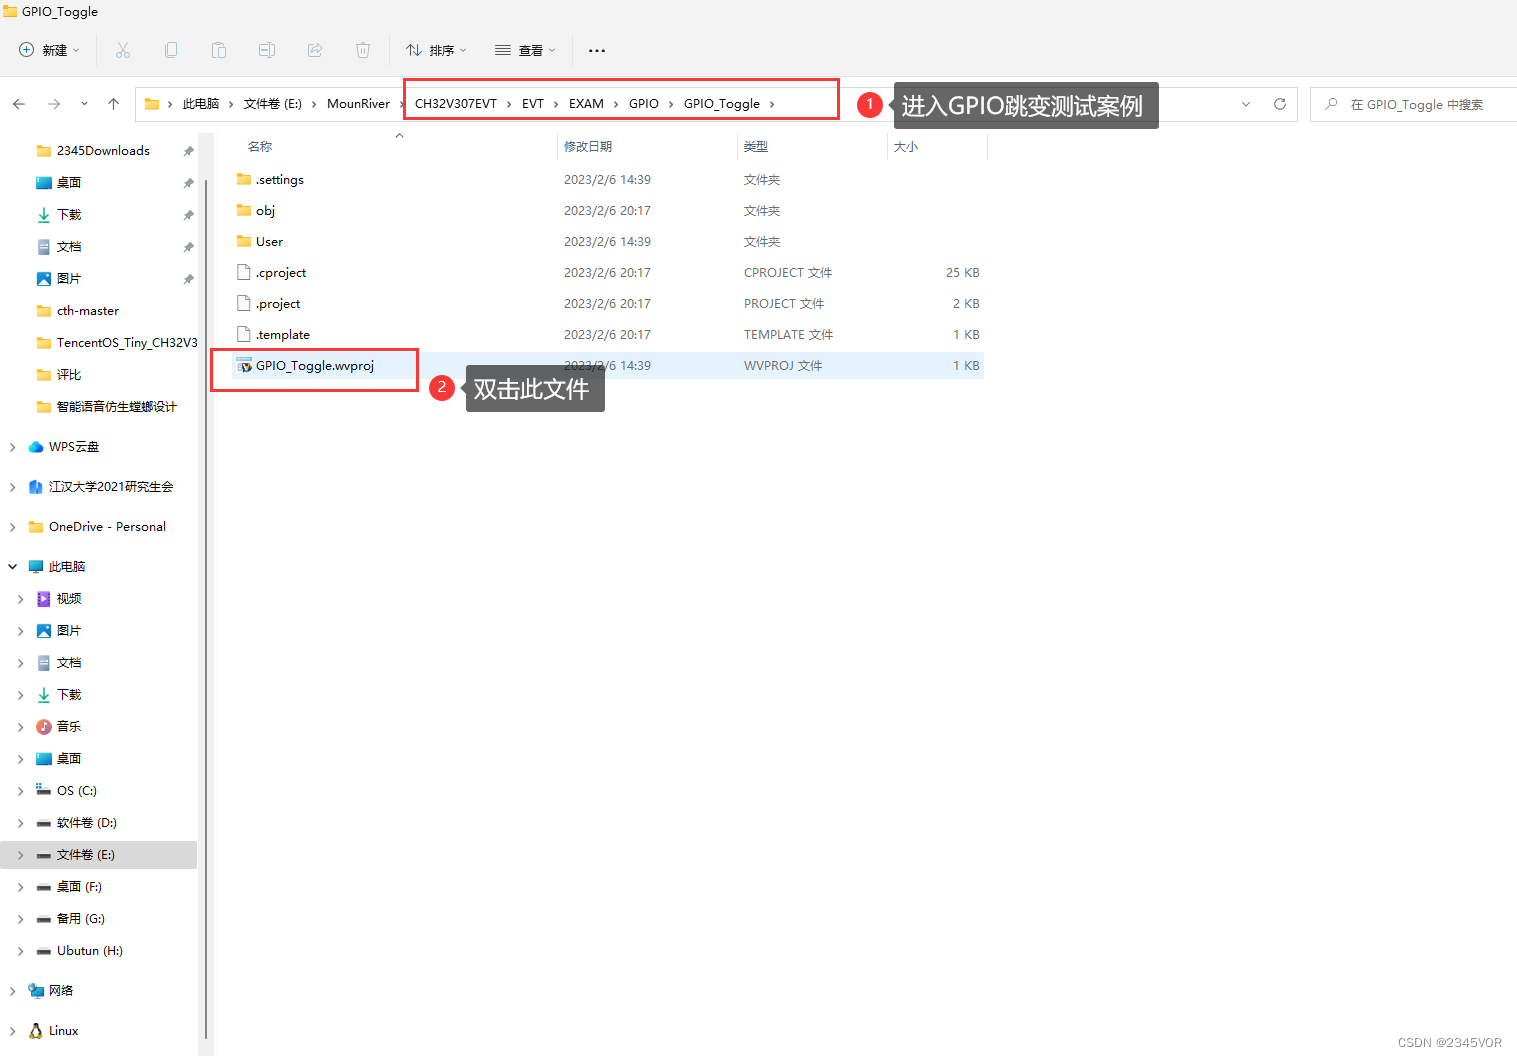Click the MounRiver breadcrumb segment
Image resolution: width=1517 pixels, height=1057 pixels.
click(358, 104)
